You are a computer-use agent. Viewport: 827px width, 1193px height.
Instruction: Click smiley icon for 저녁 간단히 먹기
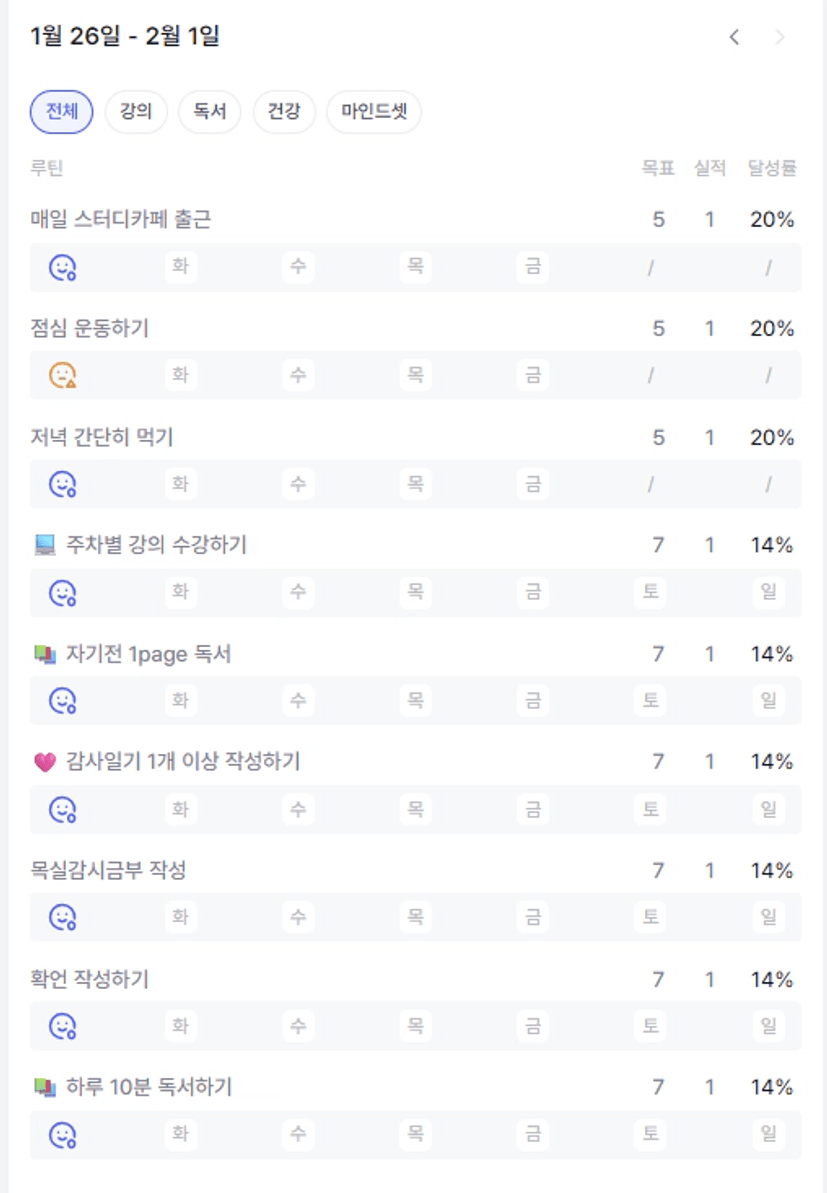[63, 484]
